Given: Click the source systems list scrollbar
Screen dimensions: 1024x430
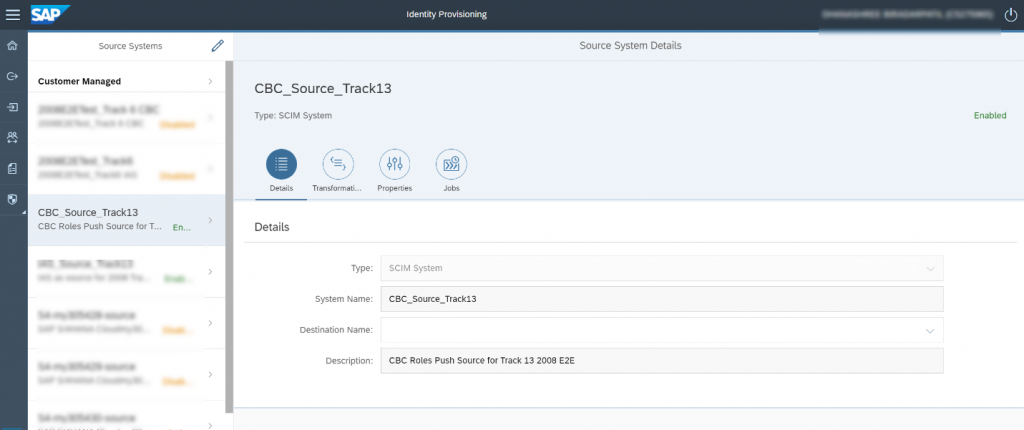Looking at the screenshot, I should click(x=229, y=237).
